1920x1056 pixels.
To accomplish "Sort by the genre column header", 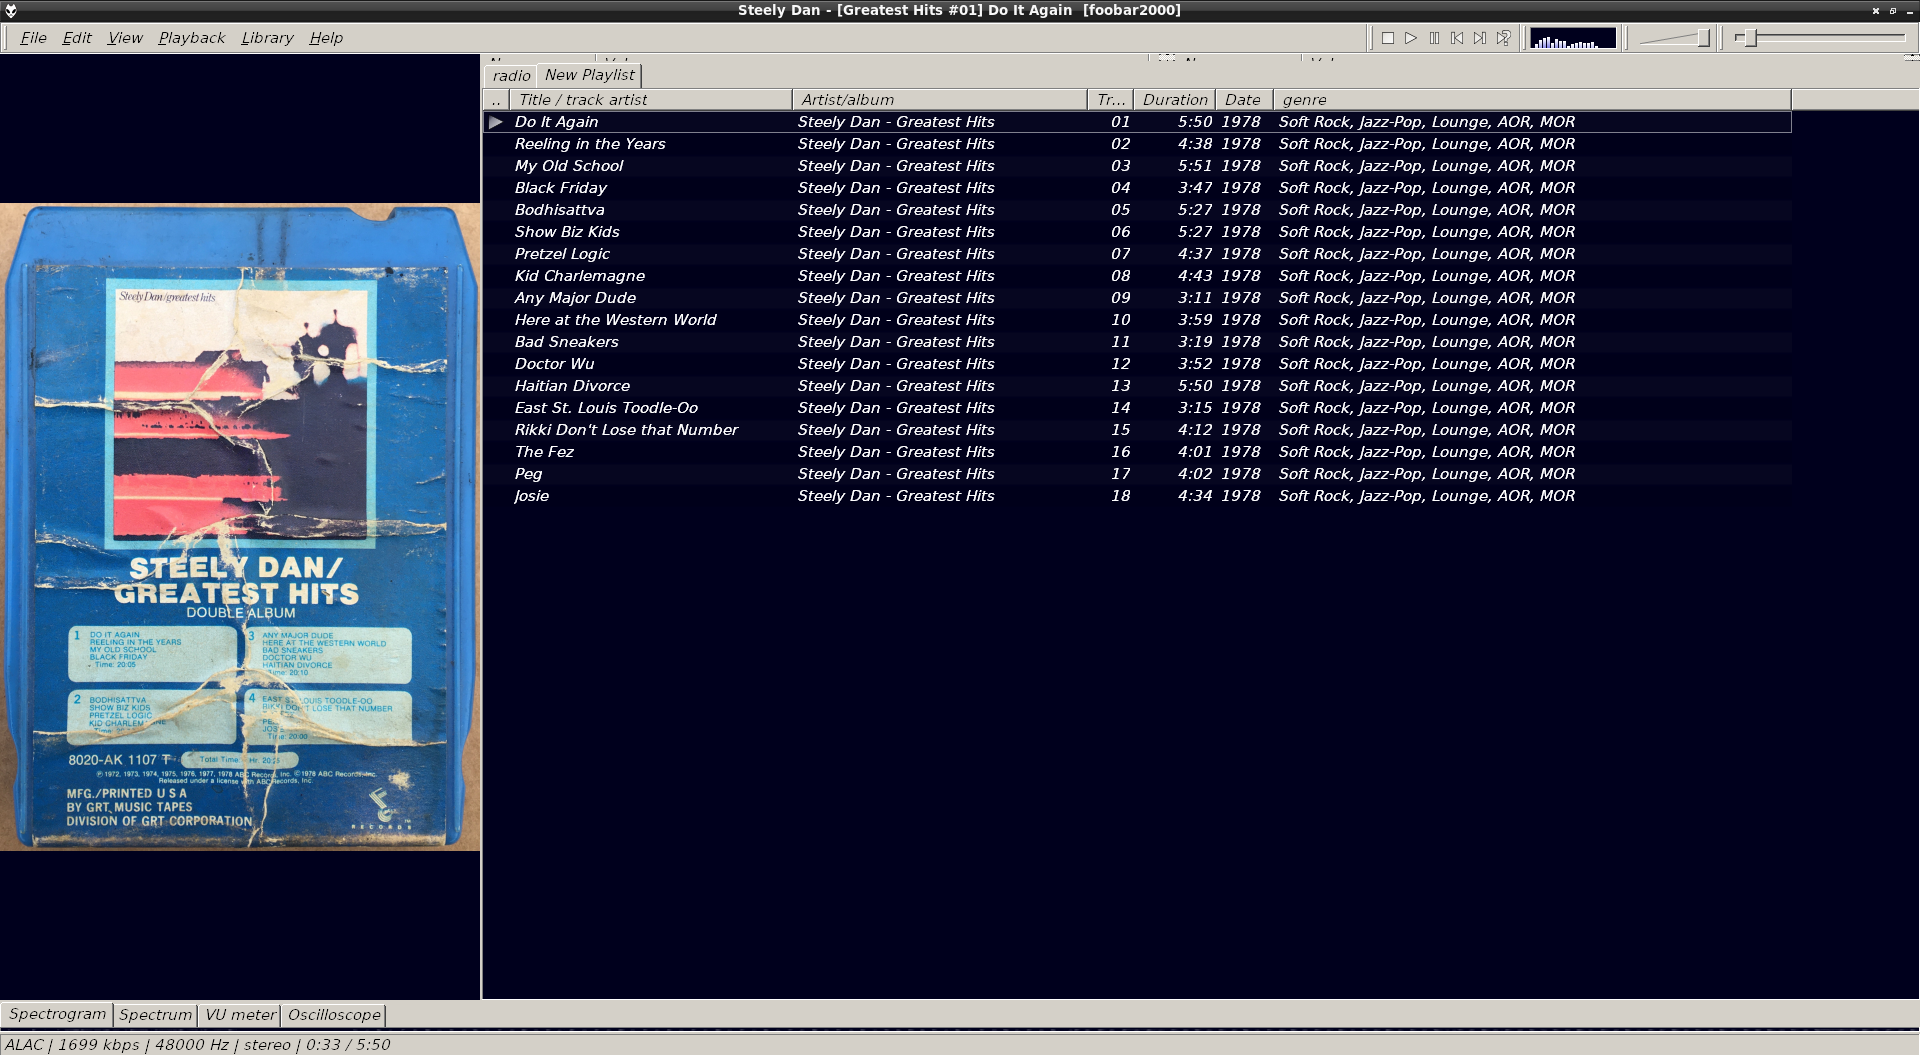I will (x=1533, y=100).
